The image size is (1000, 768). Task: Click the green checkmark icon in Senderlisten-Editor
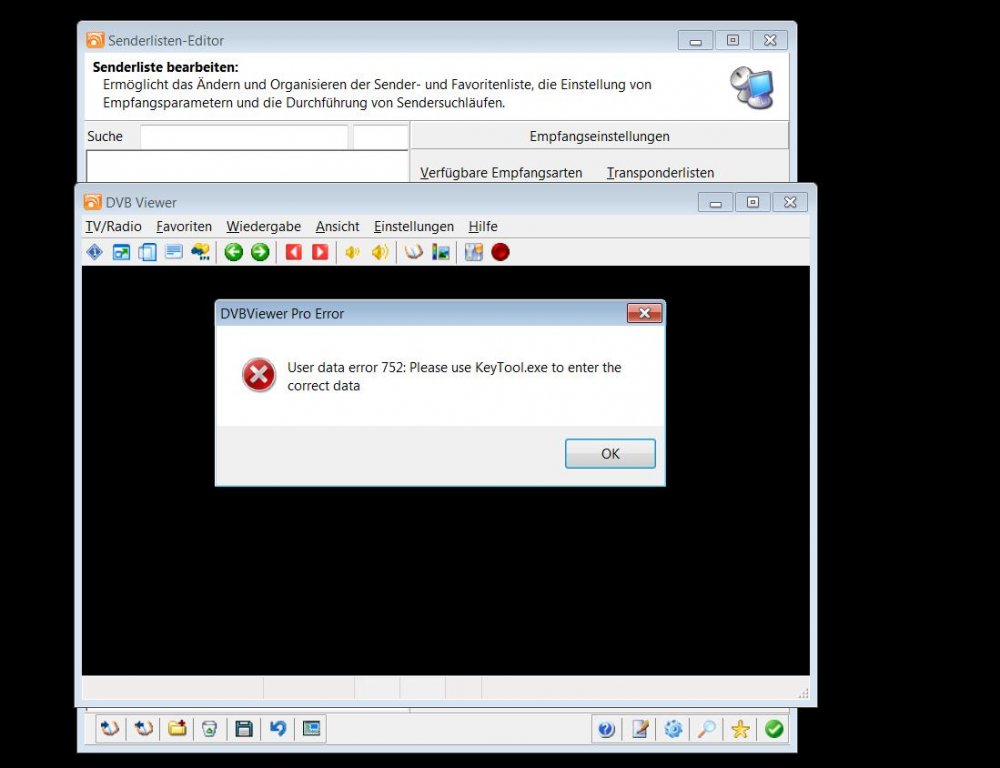tap(774, 729)
